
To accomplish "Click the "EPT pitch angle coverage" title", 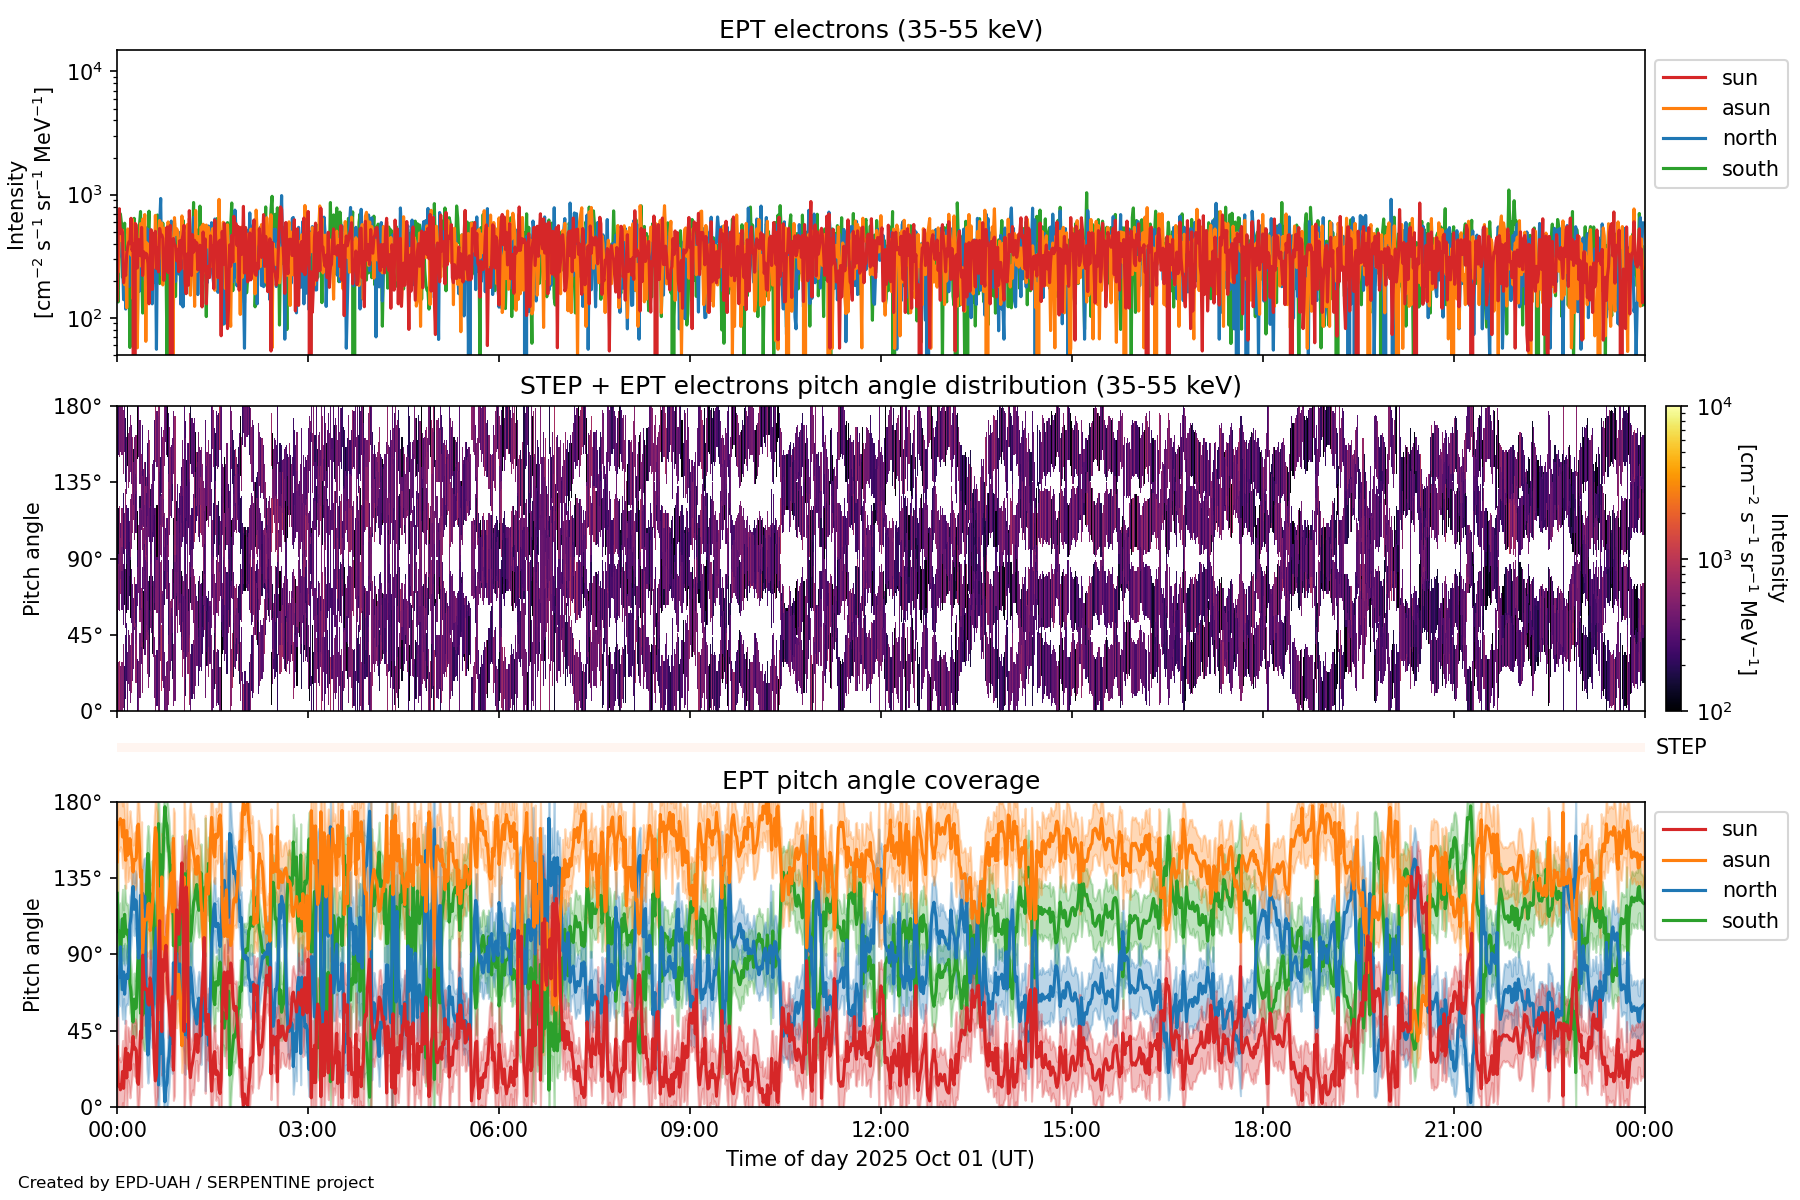I will click(880, 781).
